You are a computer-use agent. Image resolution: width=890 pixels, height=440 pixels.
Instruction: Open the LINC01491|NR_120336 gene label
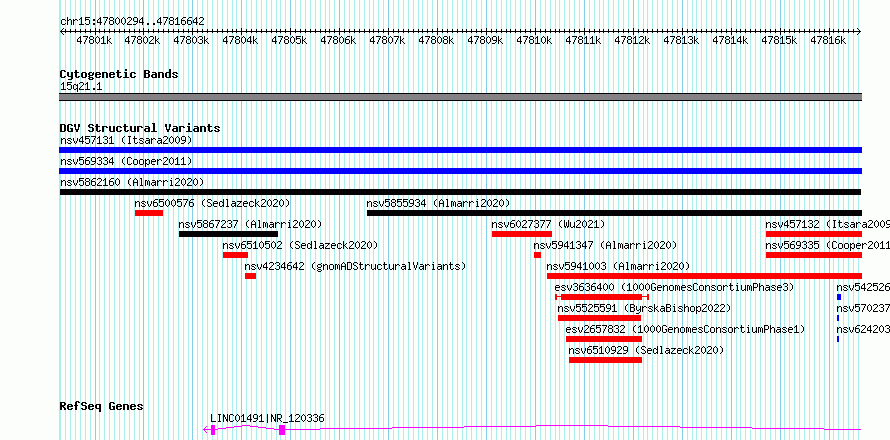pyautogui.click(x=267, y=418)
